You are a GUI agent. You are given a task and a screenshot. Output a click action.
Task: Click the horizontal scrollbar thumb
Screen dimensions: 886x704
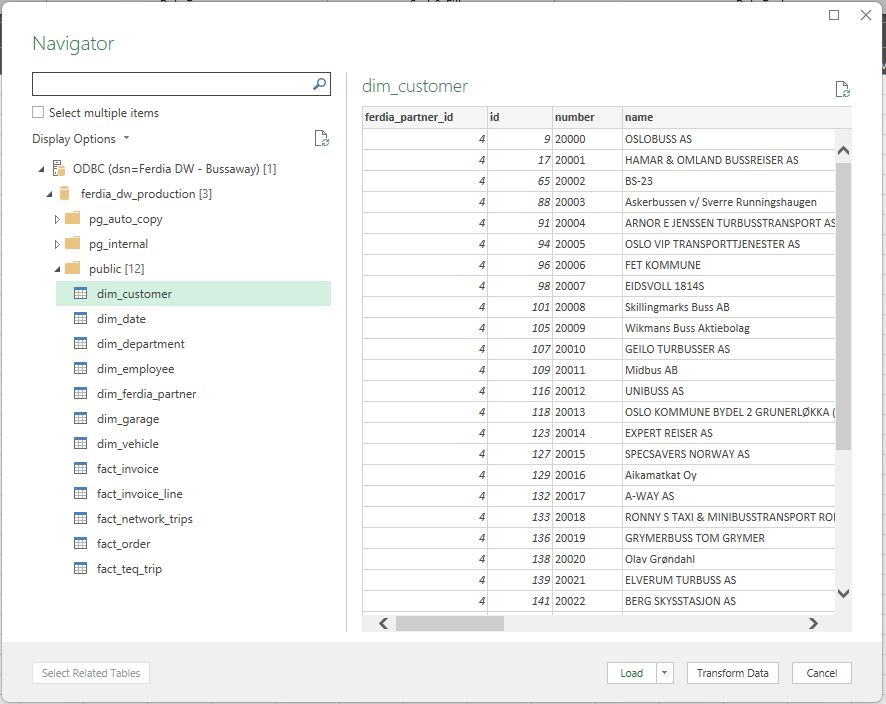click(x=450, y=623)
